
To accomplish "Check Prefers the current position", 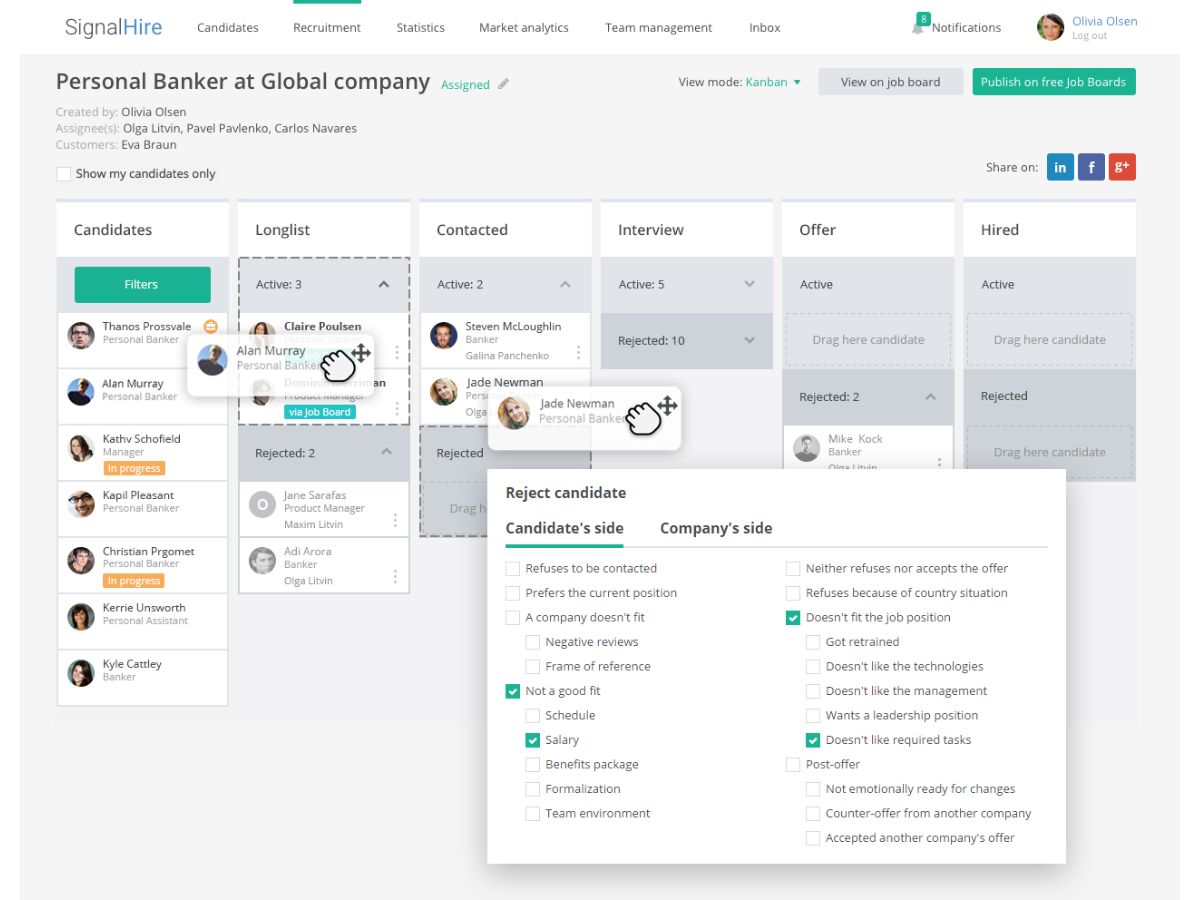I will [513, 593].
